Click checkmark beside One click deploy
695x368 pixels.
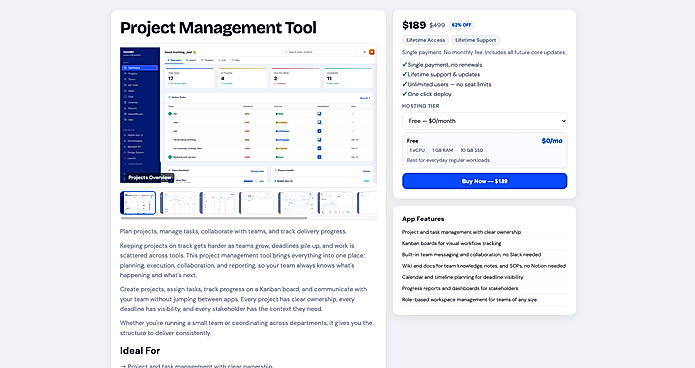click(x=405, y=94)
